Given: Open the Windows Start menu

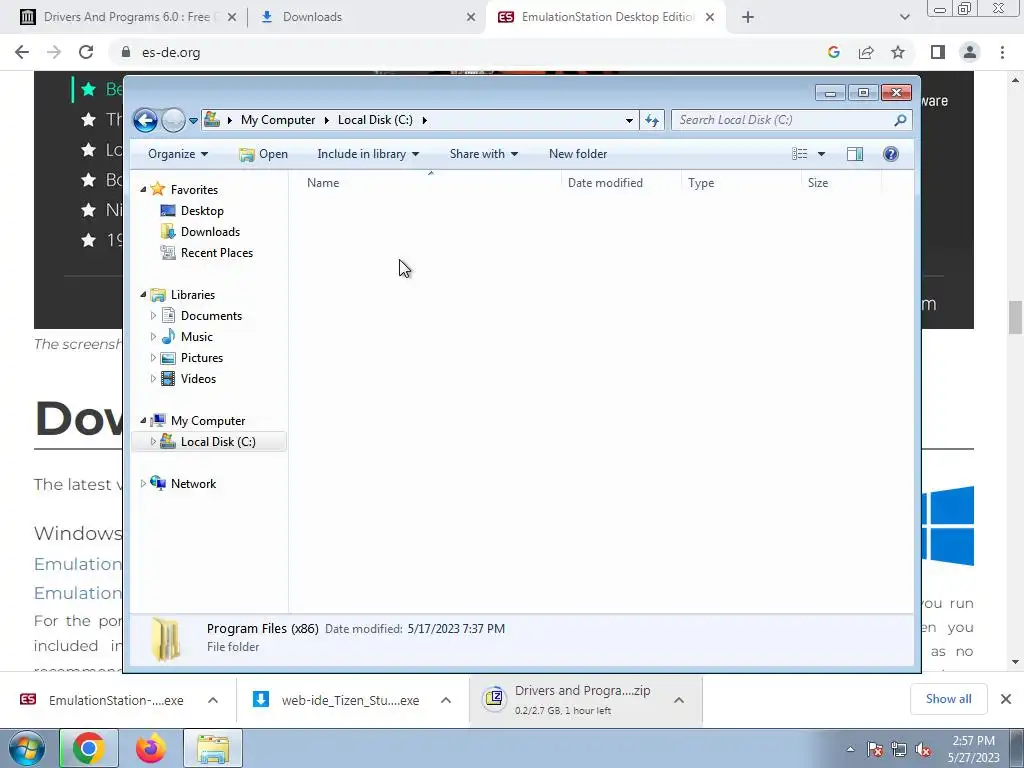Looking at the screenshot, I should (x=27, y=748).
